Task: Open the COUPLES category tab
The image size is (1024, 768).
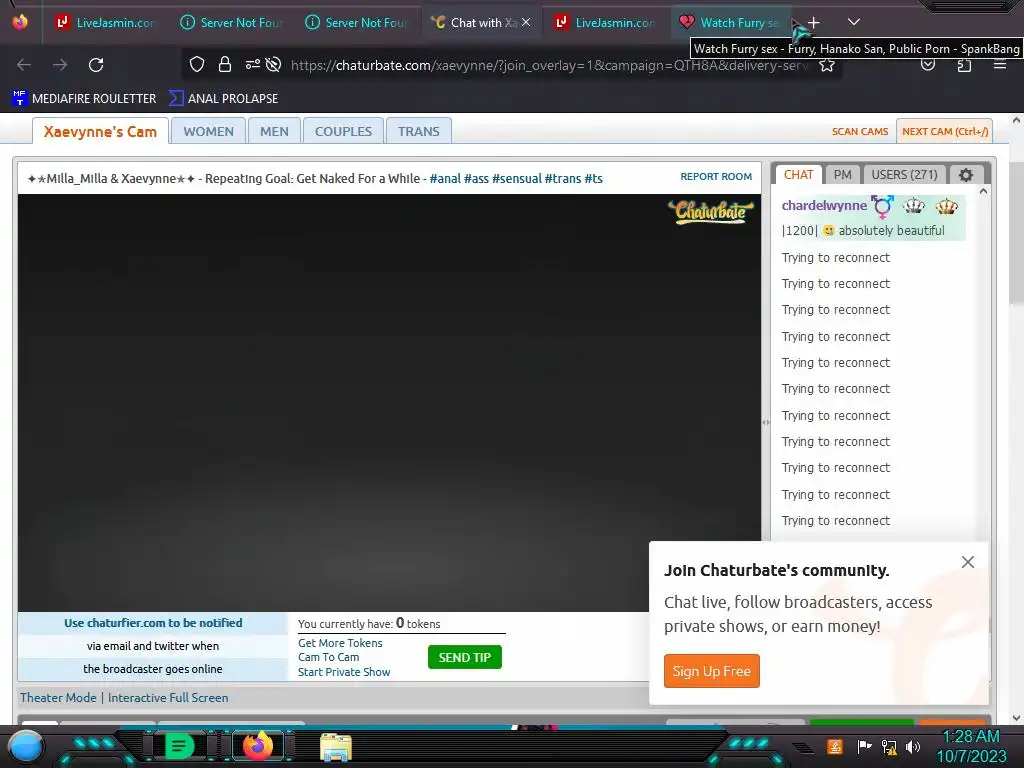Action: [x=344, y=131]
